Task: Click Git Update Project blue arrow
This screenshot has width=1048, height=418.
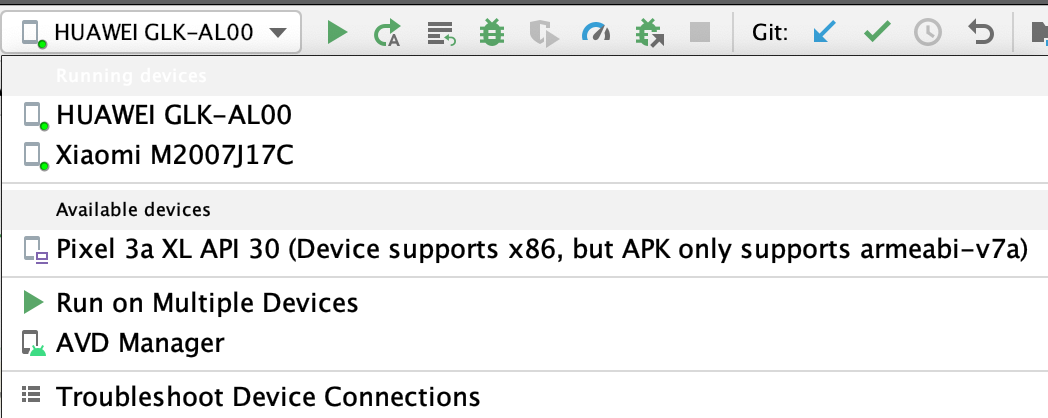Action: click(824, 33)
